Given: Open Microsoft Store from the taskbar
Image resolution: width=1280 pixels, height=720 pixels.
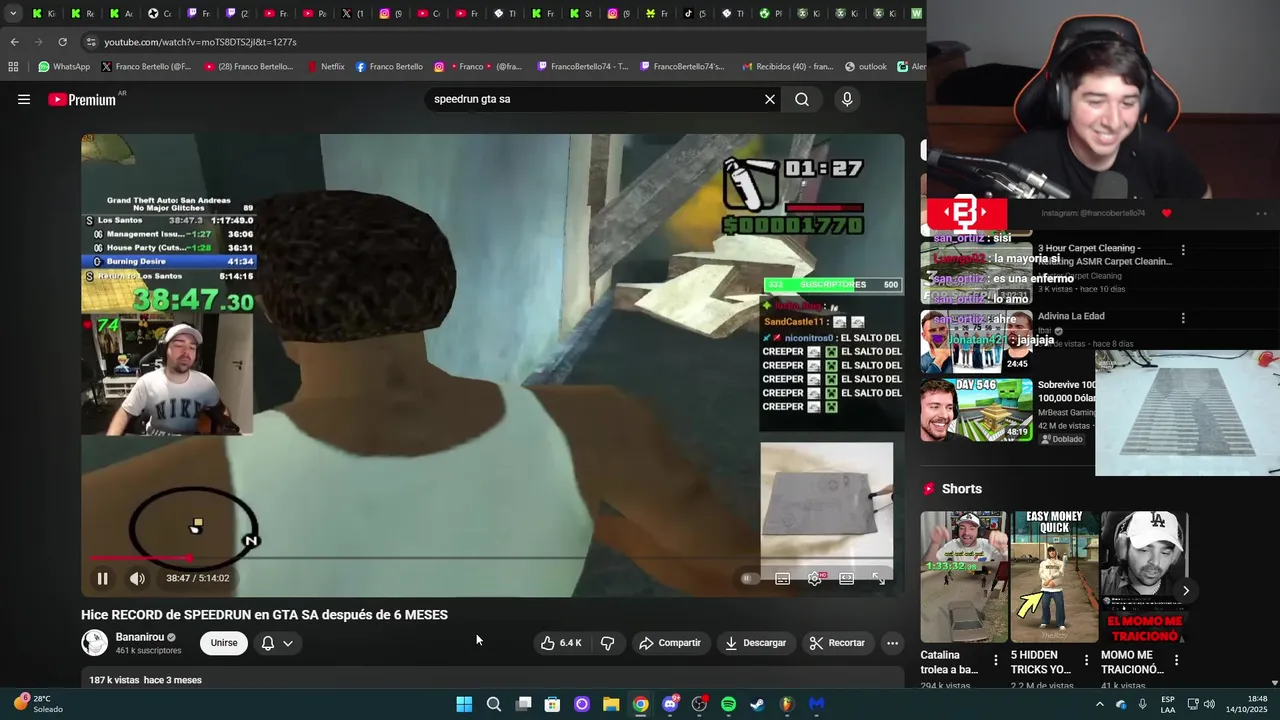Looking at the screenshot, I should (x=552, y=704).
